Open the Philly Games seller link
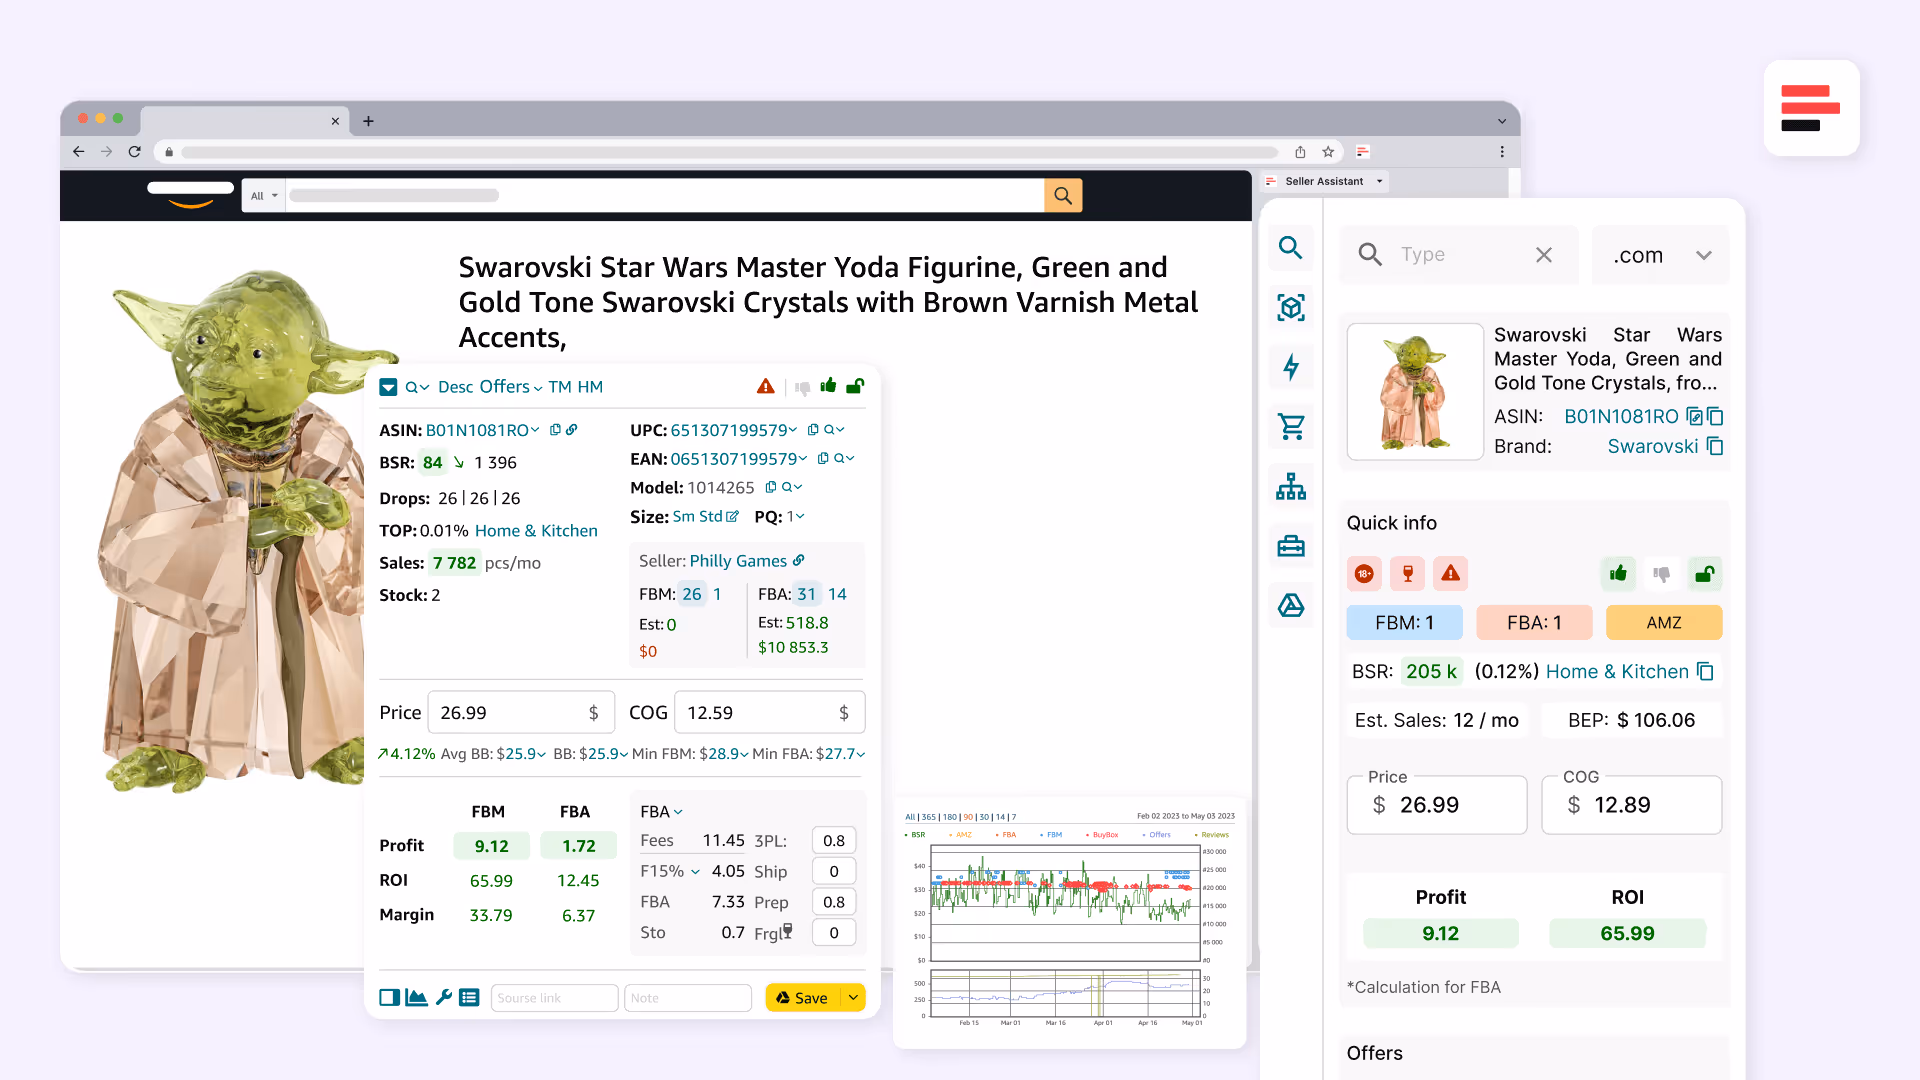This screenshot has width=1920, height=1080. point(738,561)
